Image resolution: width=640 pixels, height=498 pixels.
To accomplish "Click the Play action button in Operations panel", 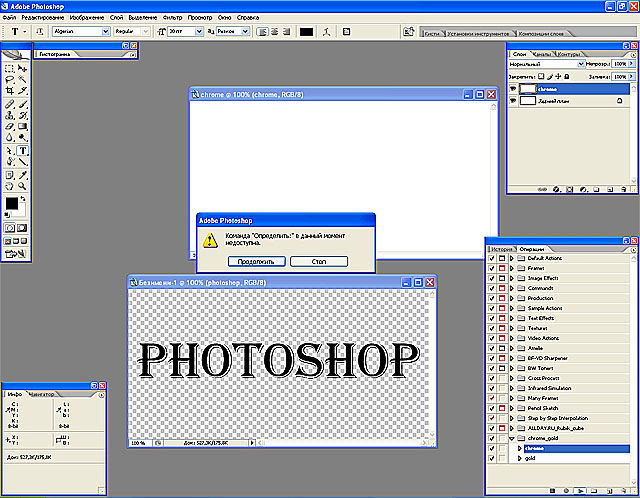I will click(x=582, y=491).
